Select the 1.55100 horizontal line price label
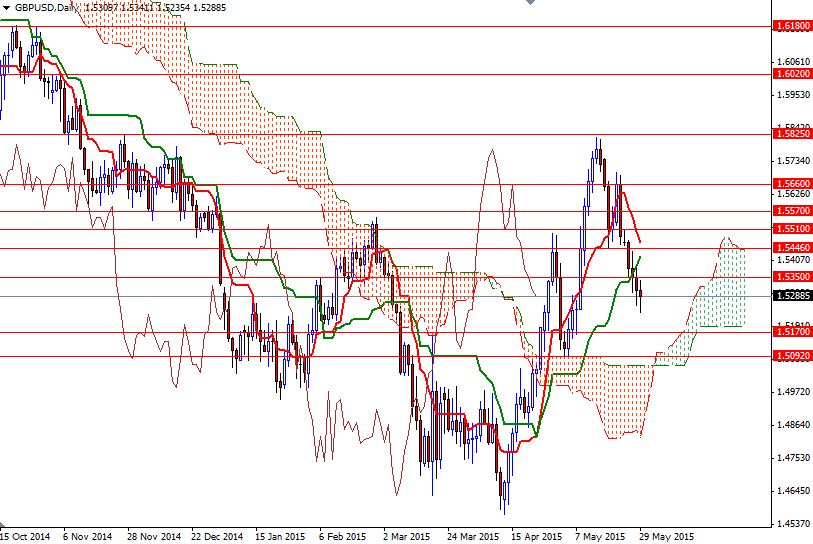The image size is (813, 544). coord(792,229)
